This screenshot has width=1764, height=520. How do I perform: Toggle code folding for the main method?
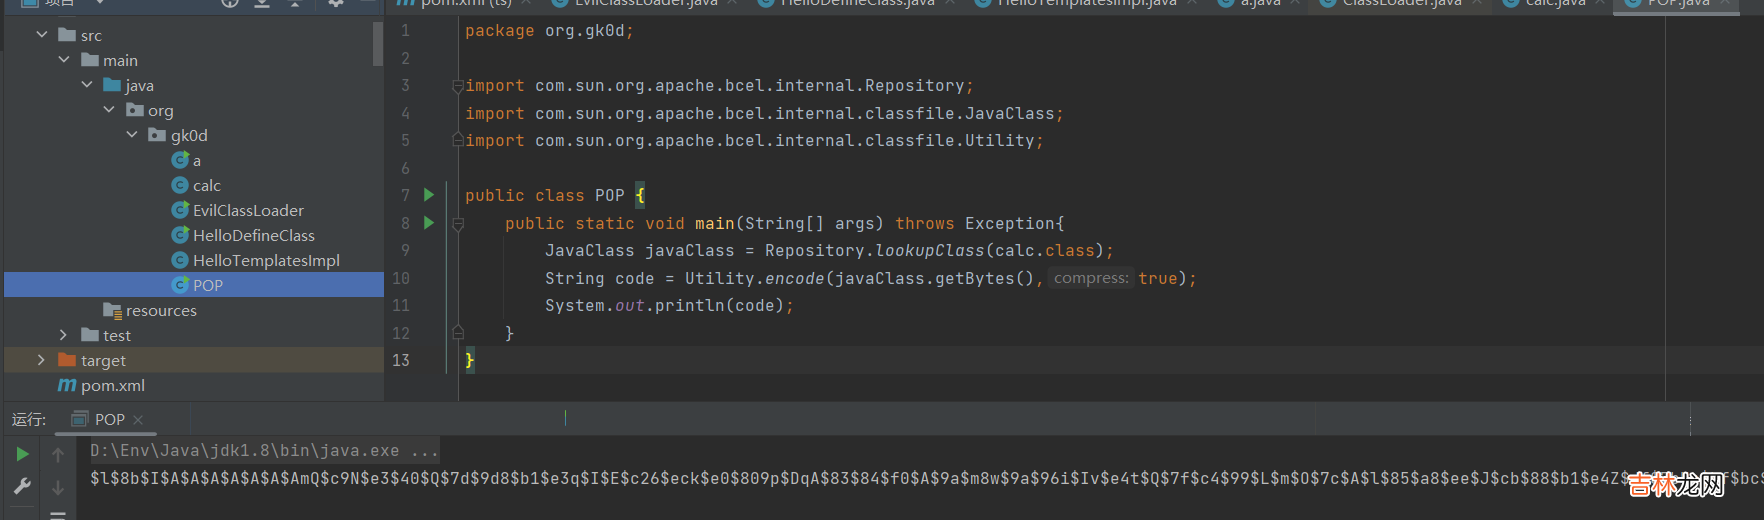point(458,224)
